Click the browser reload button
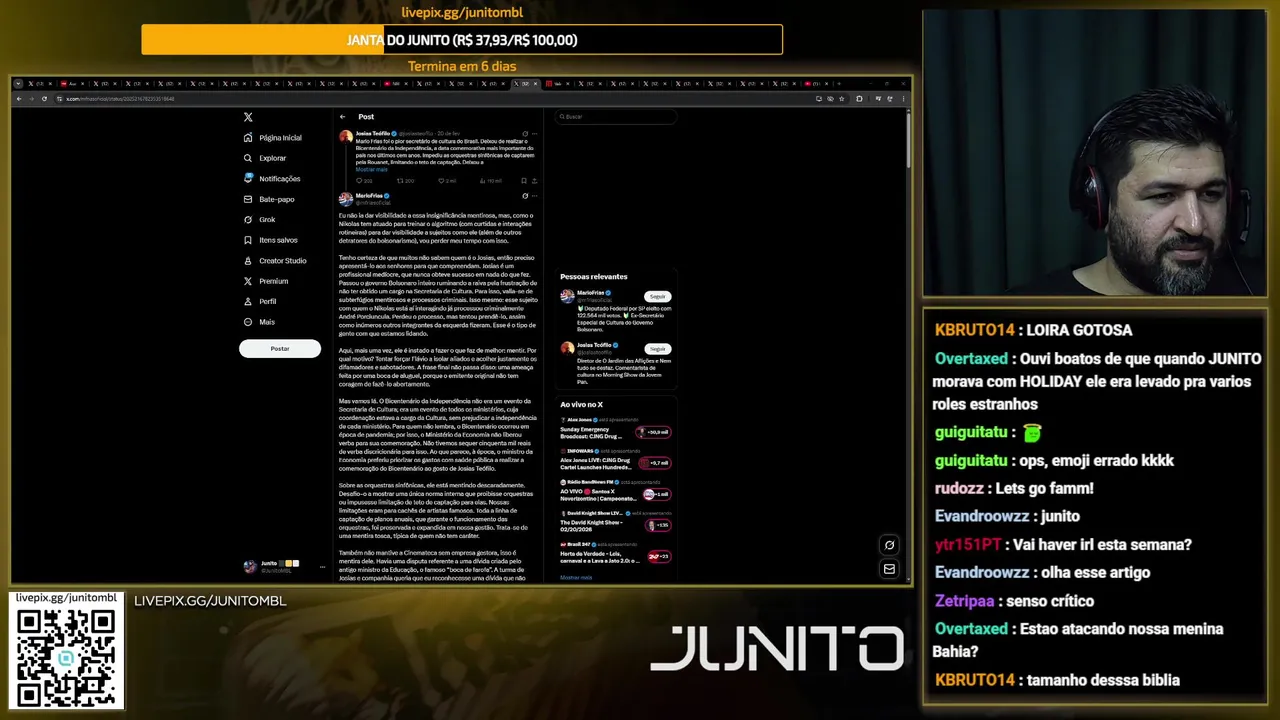 pyautogui.click(x=44, y=99)
